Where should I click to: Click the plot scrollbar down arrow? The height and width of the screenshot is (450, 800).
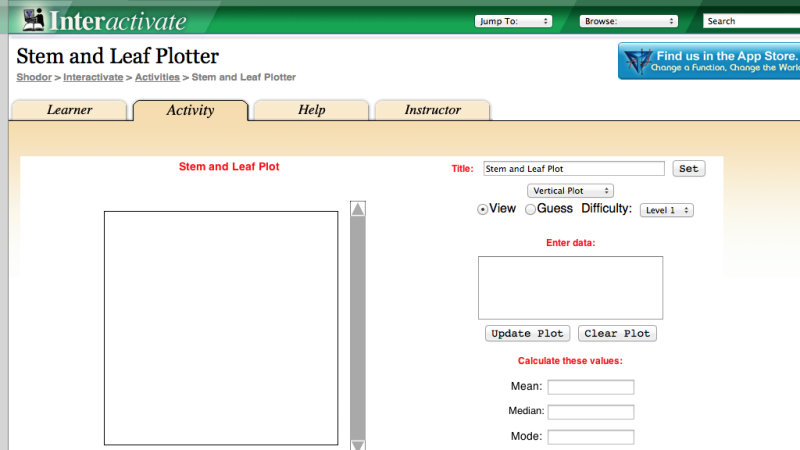(358, 445)
